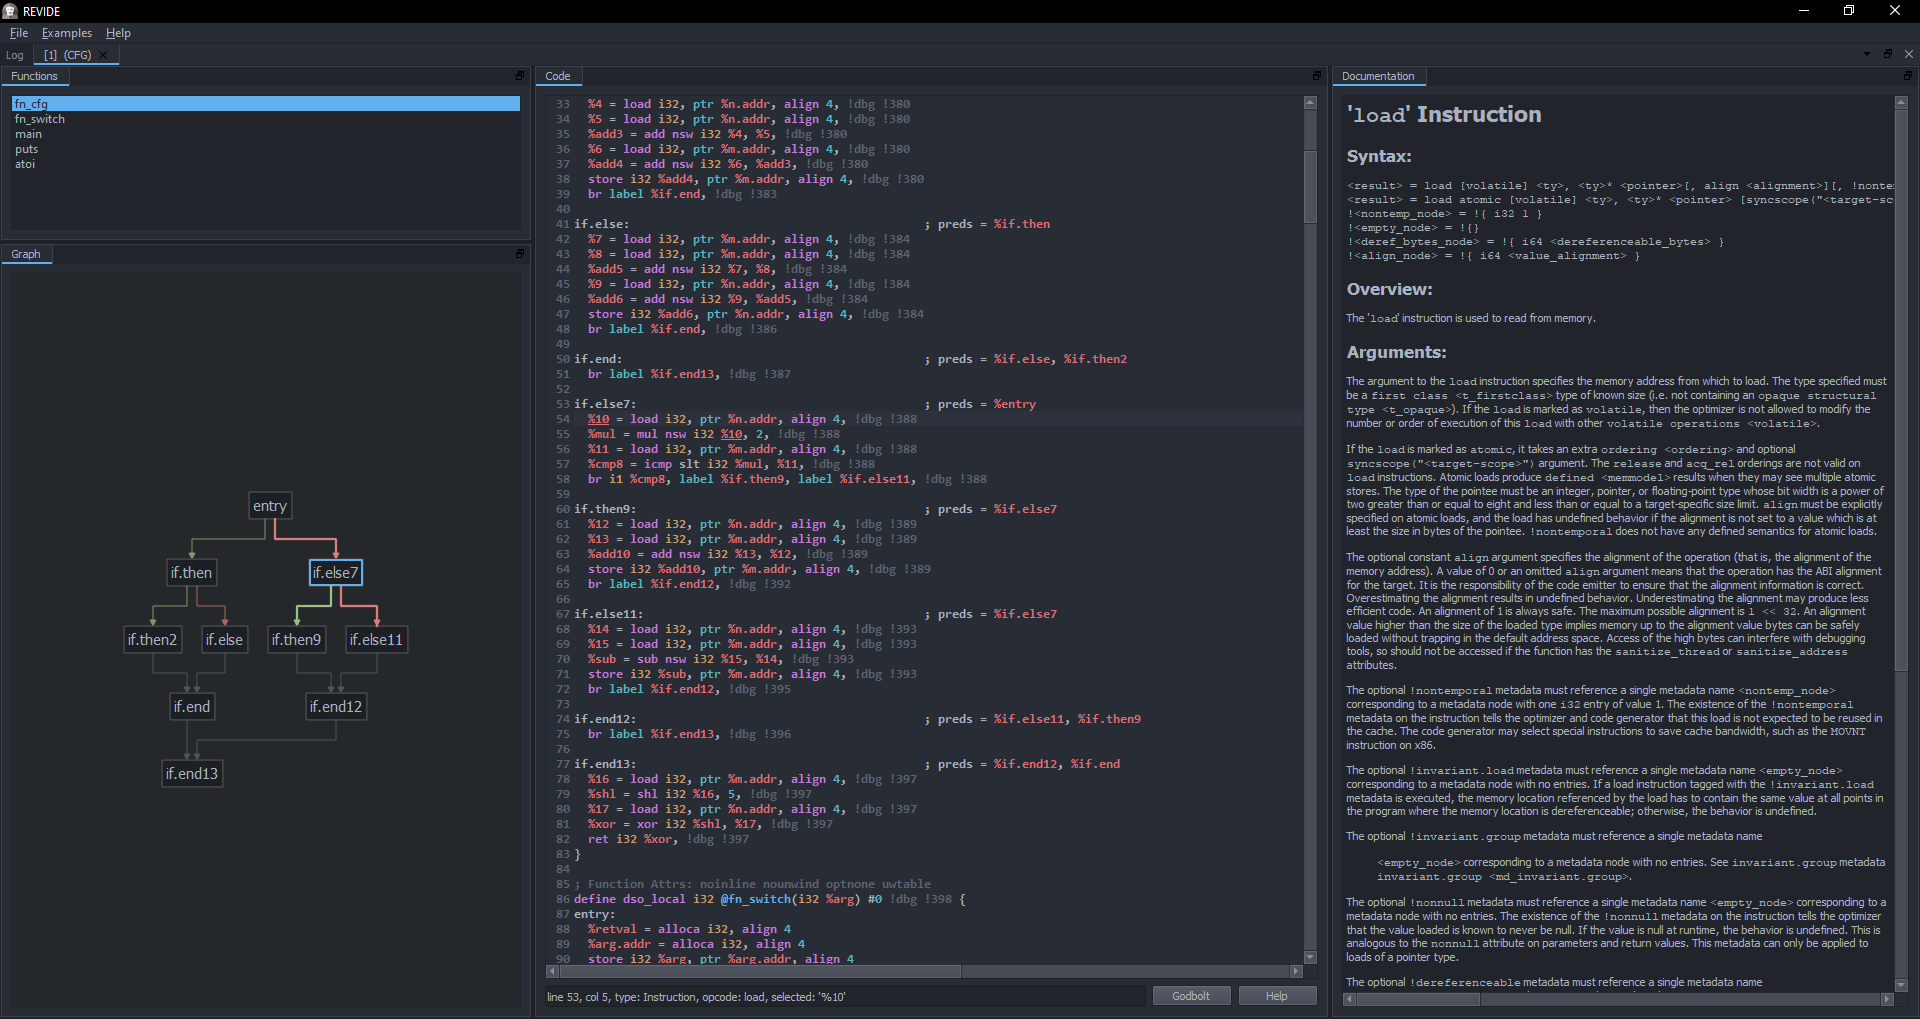Click the documentation horizontal scroll-left arrow
The width and height of the screenshot is (1920, 1019).
coord(1349,999)
